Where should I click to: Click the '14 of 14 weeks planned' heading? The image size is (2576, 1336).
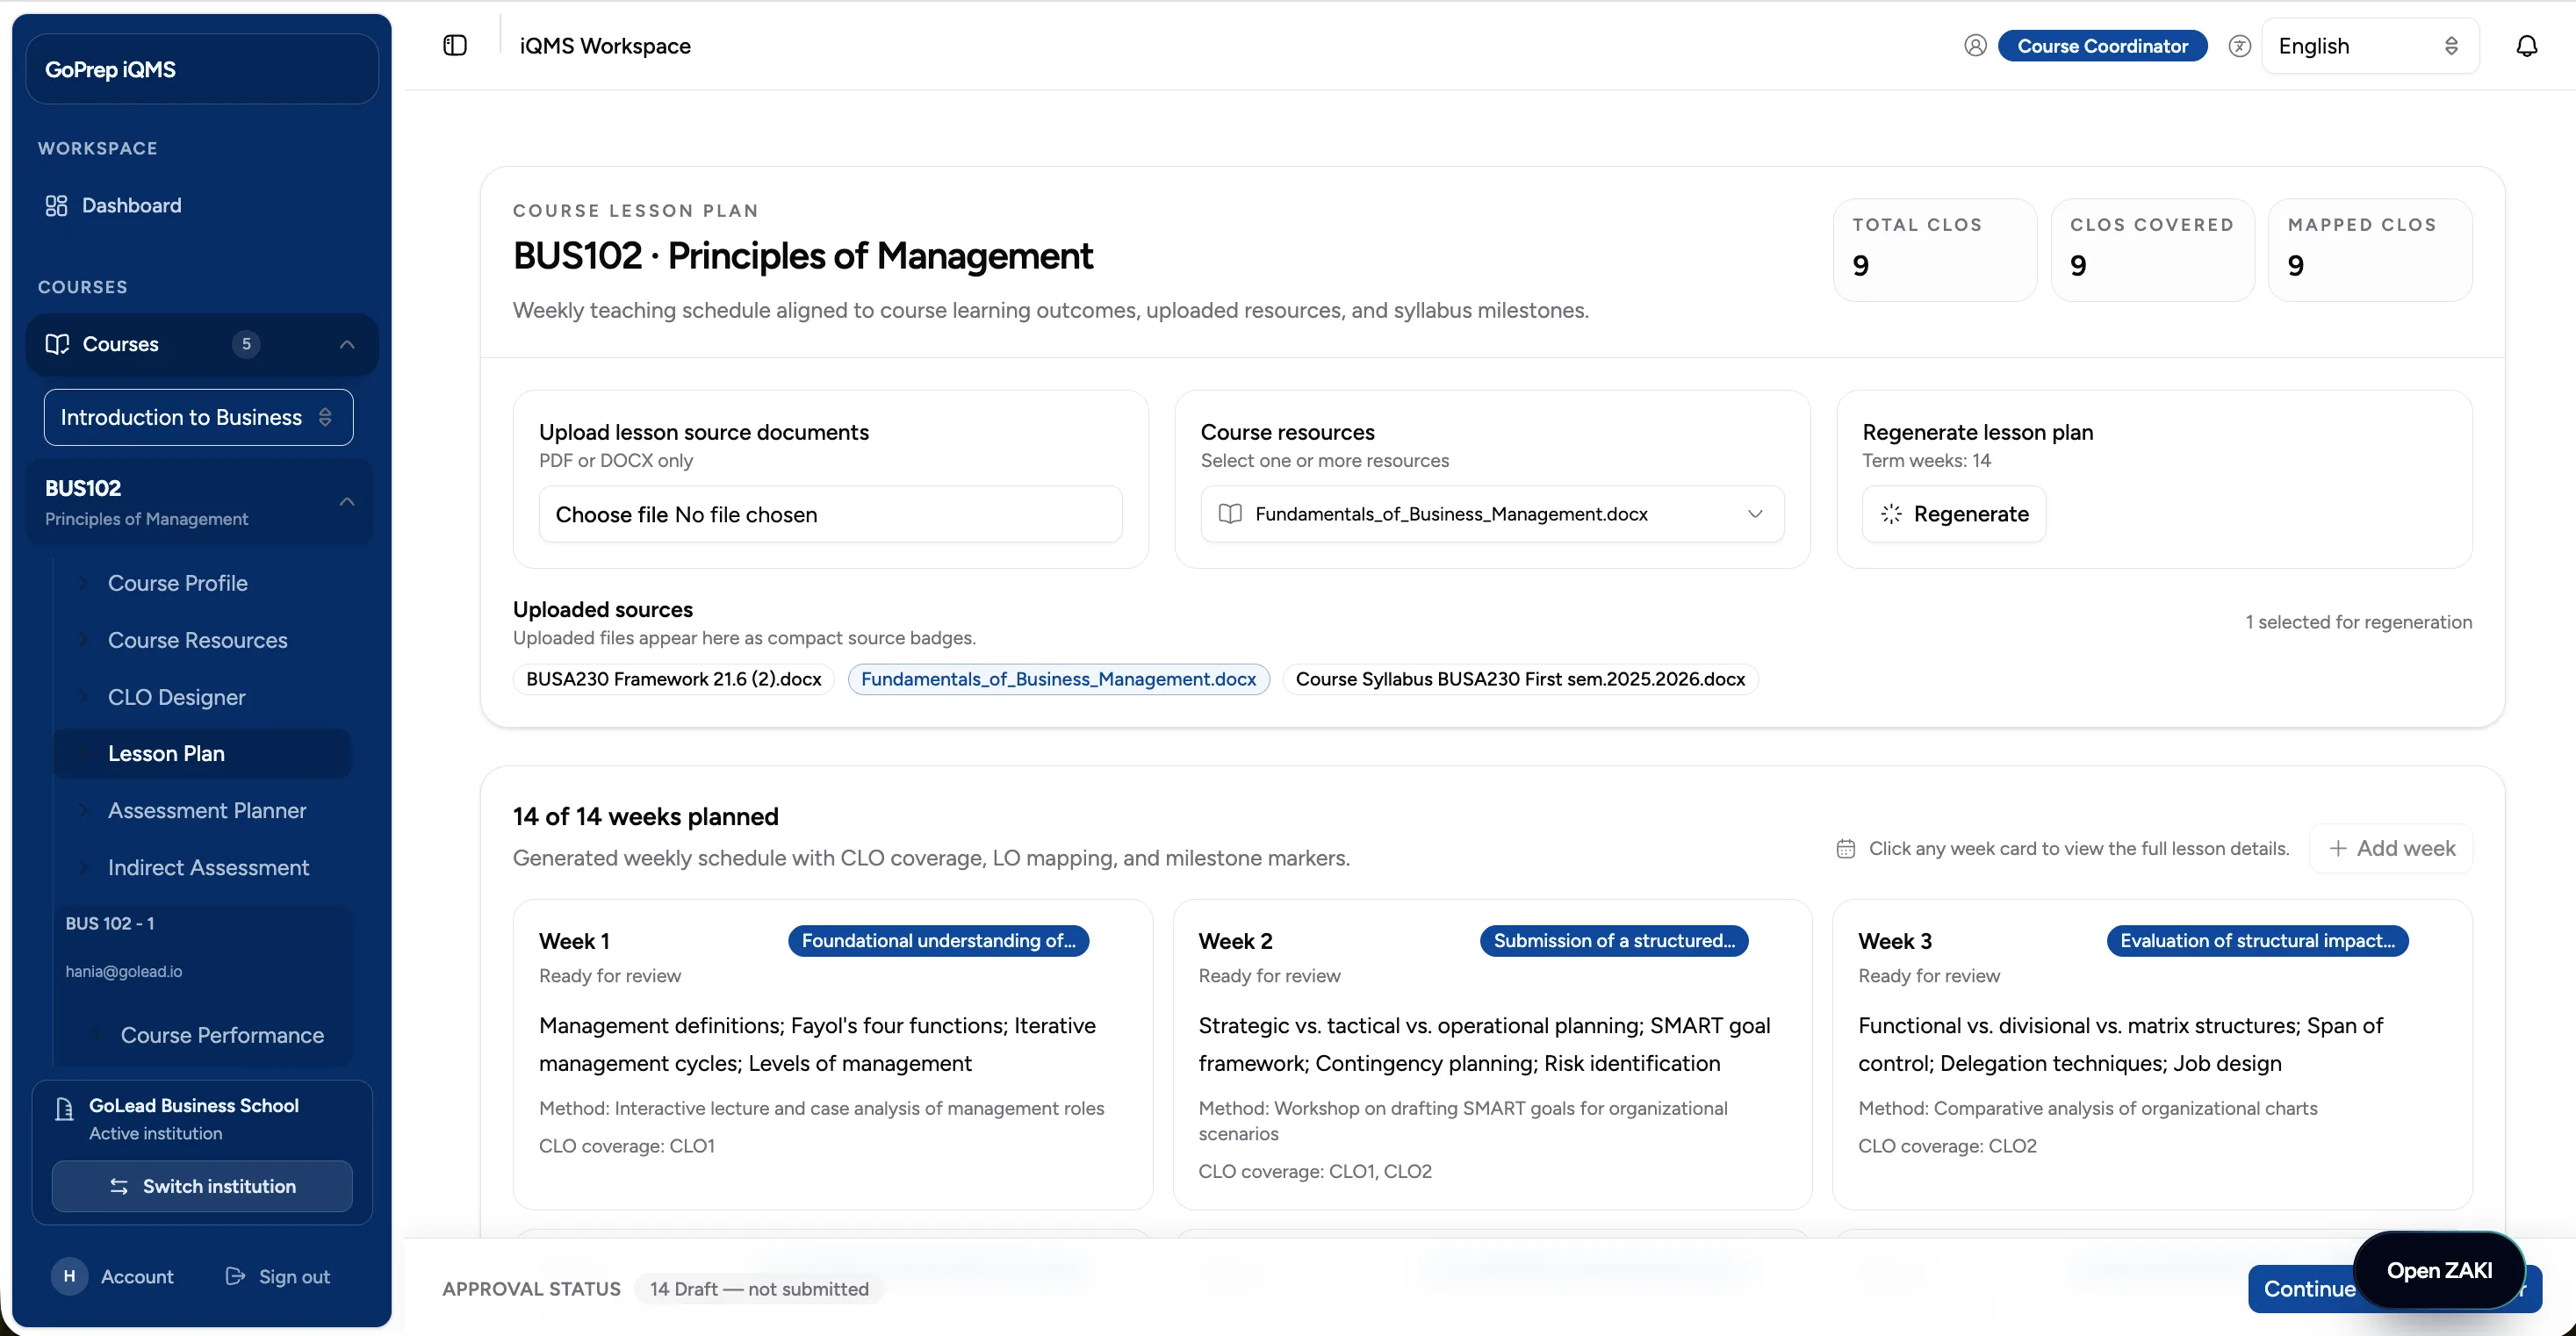[x=645, y=817]
